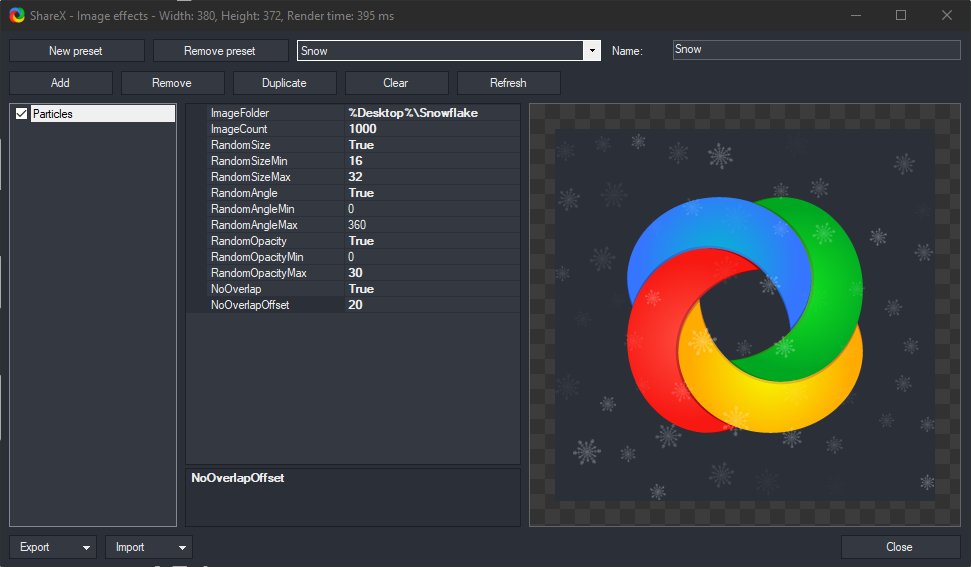This screenshot has width=971, height=567.
Task: Click the RandomSize True value
Action: [432, 145]
